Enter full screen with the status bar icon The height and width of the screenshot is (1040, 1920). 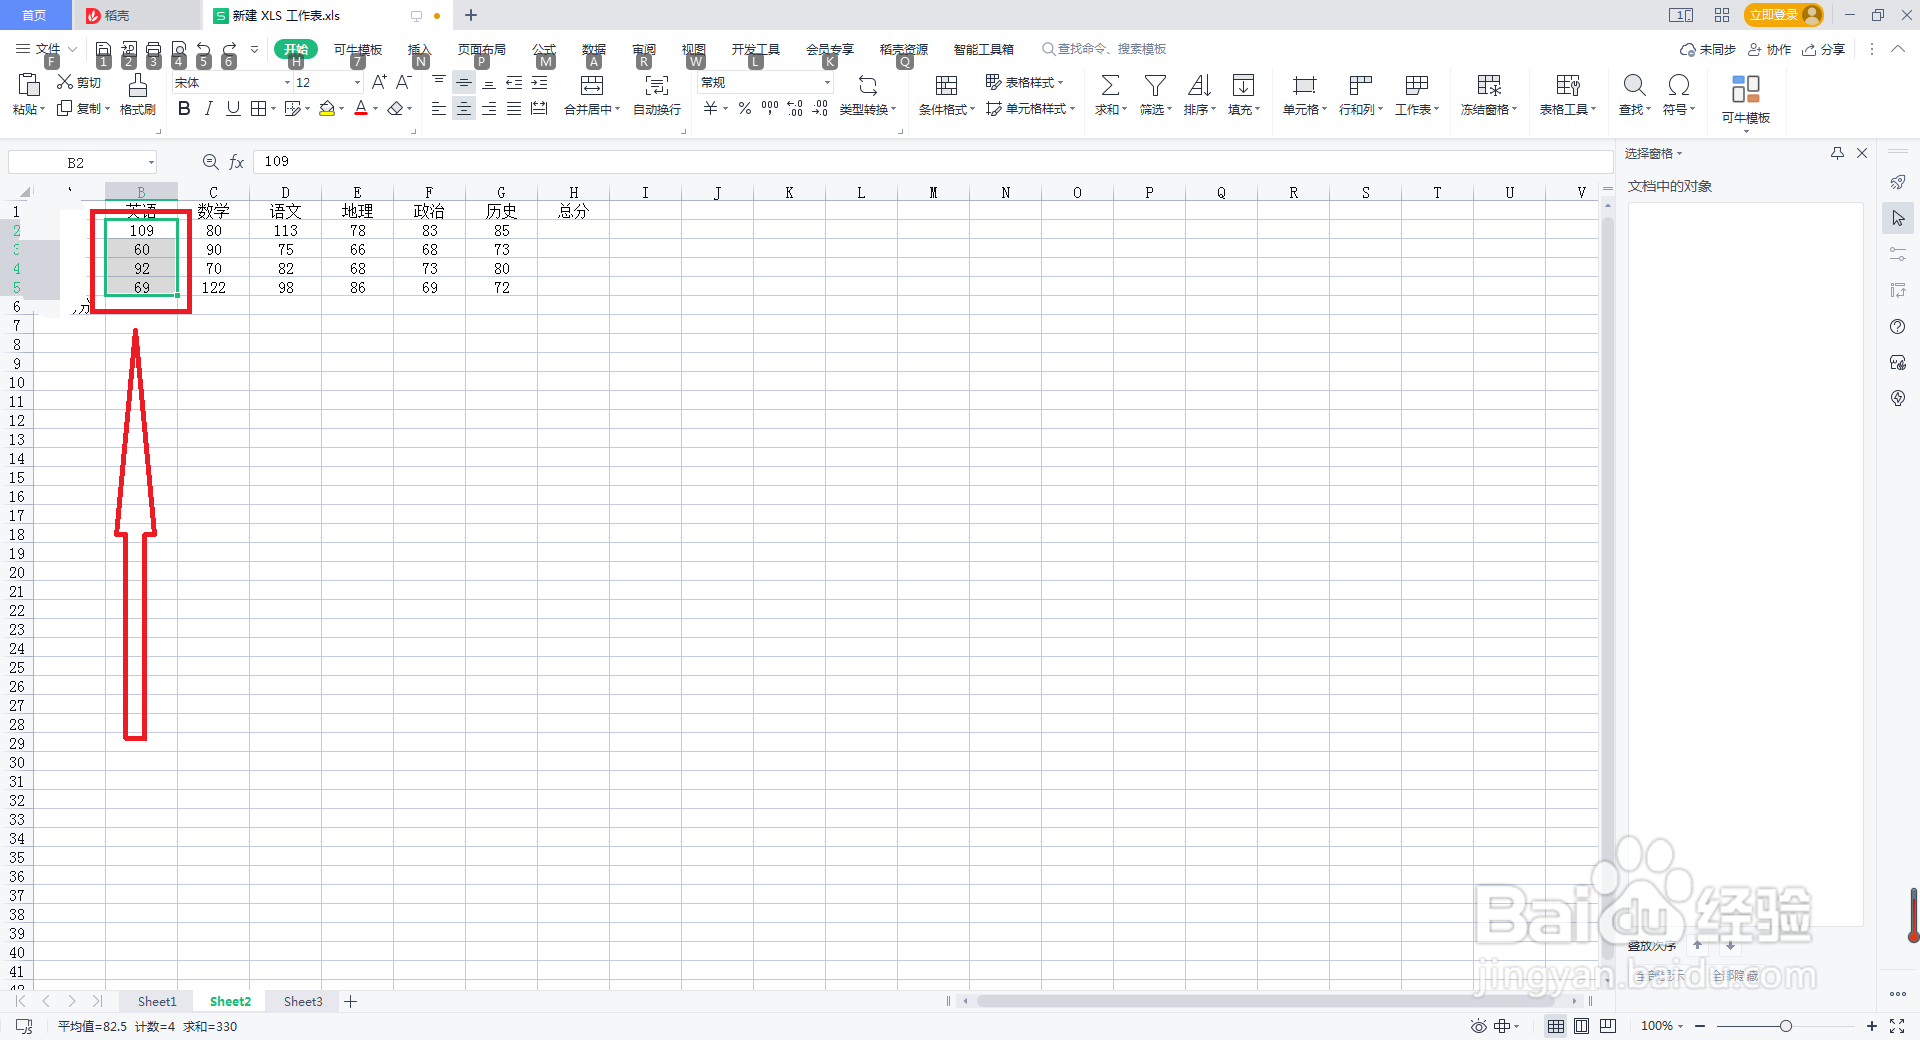tap(1897, 1026)
